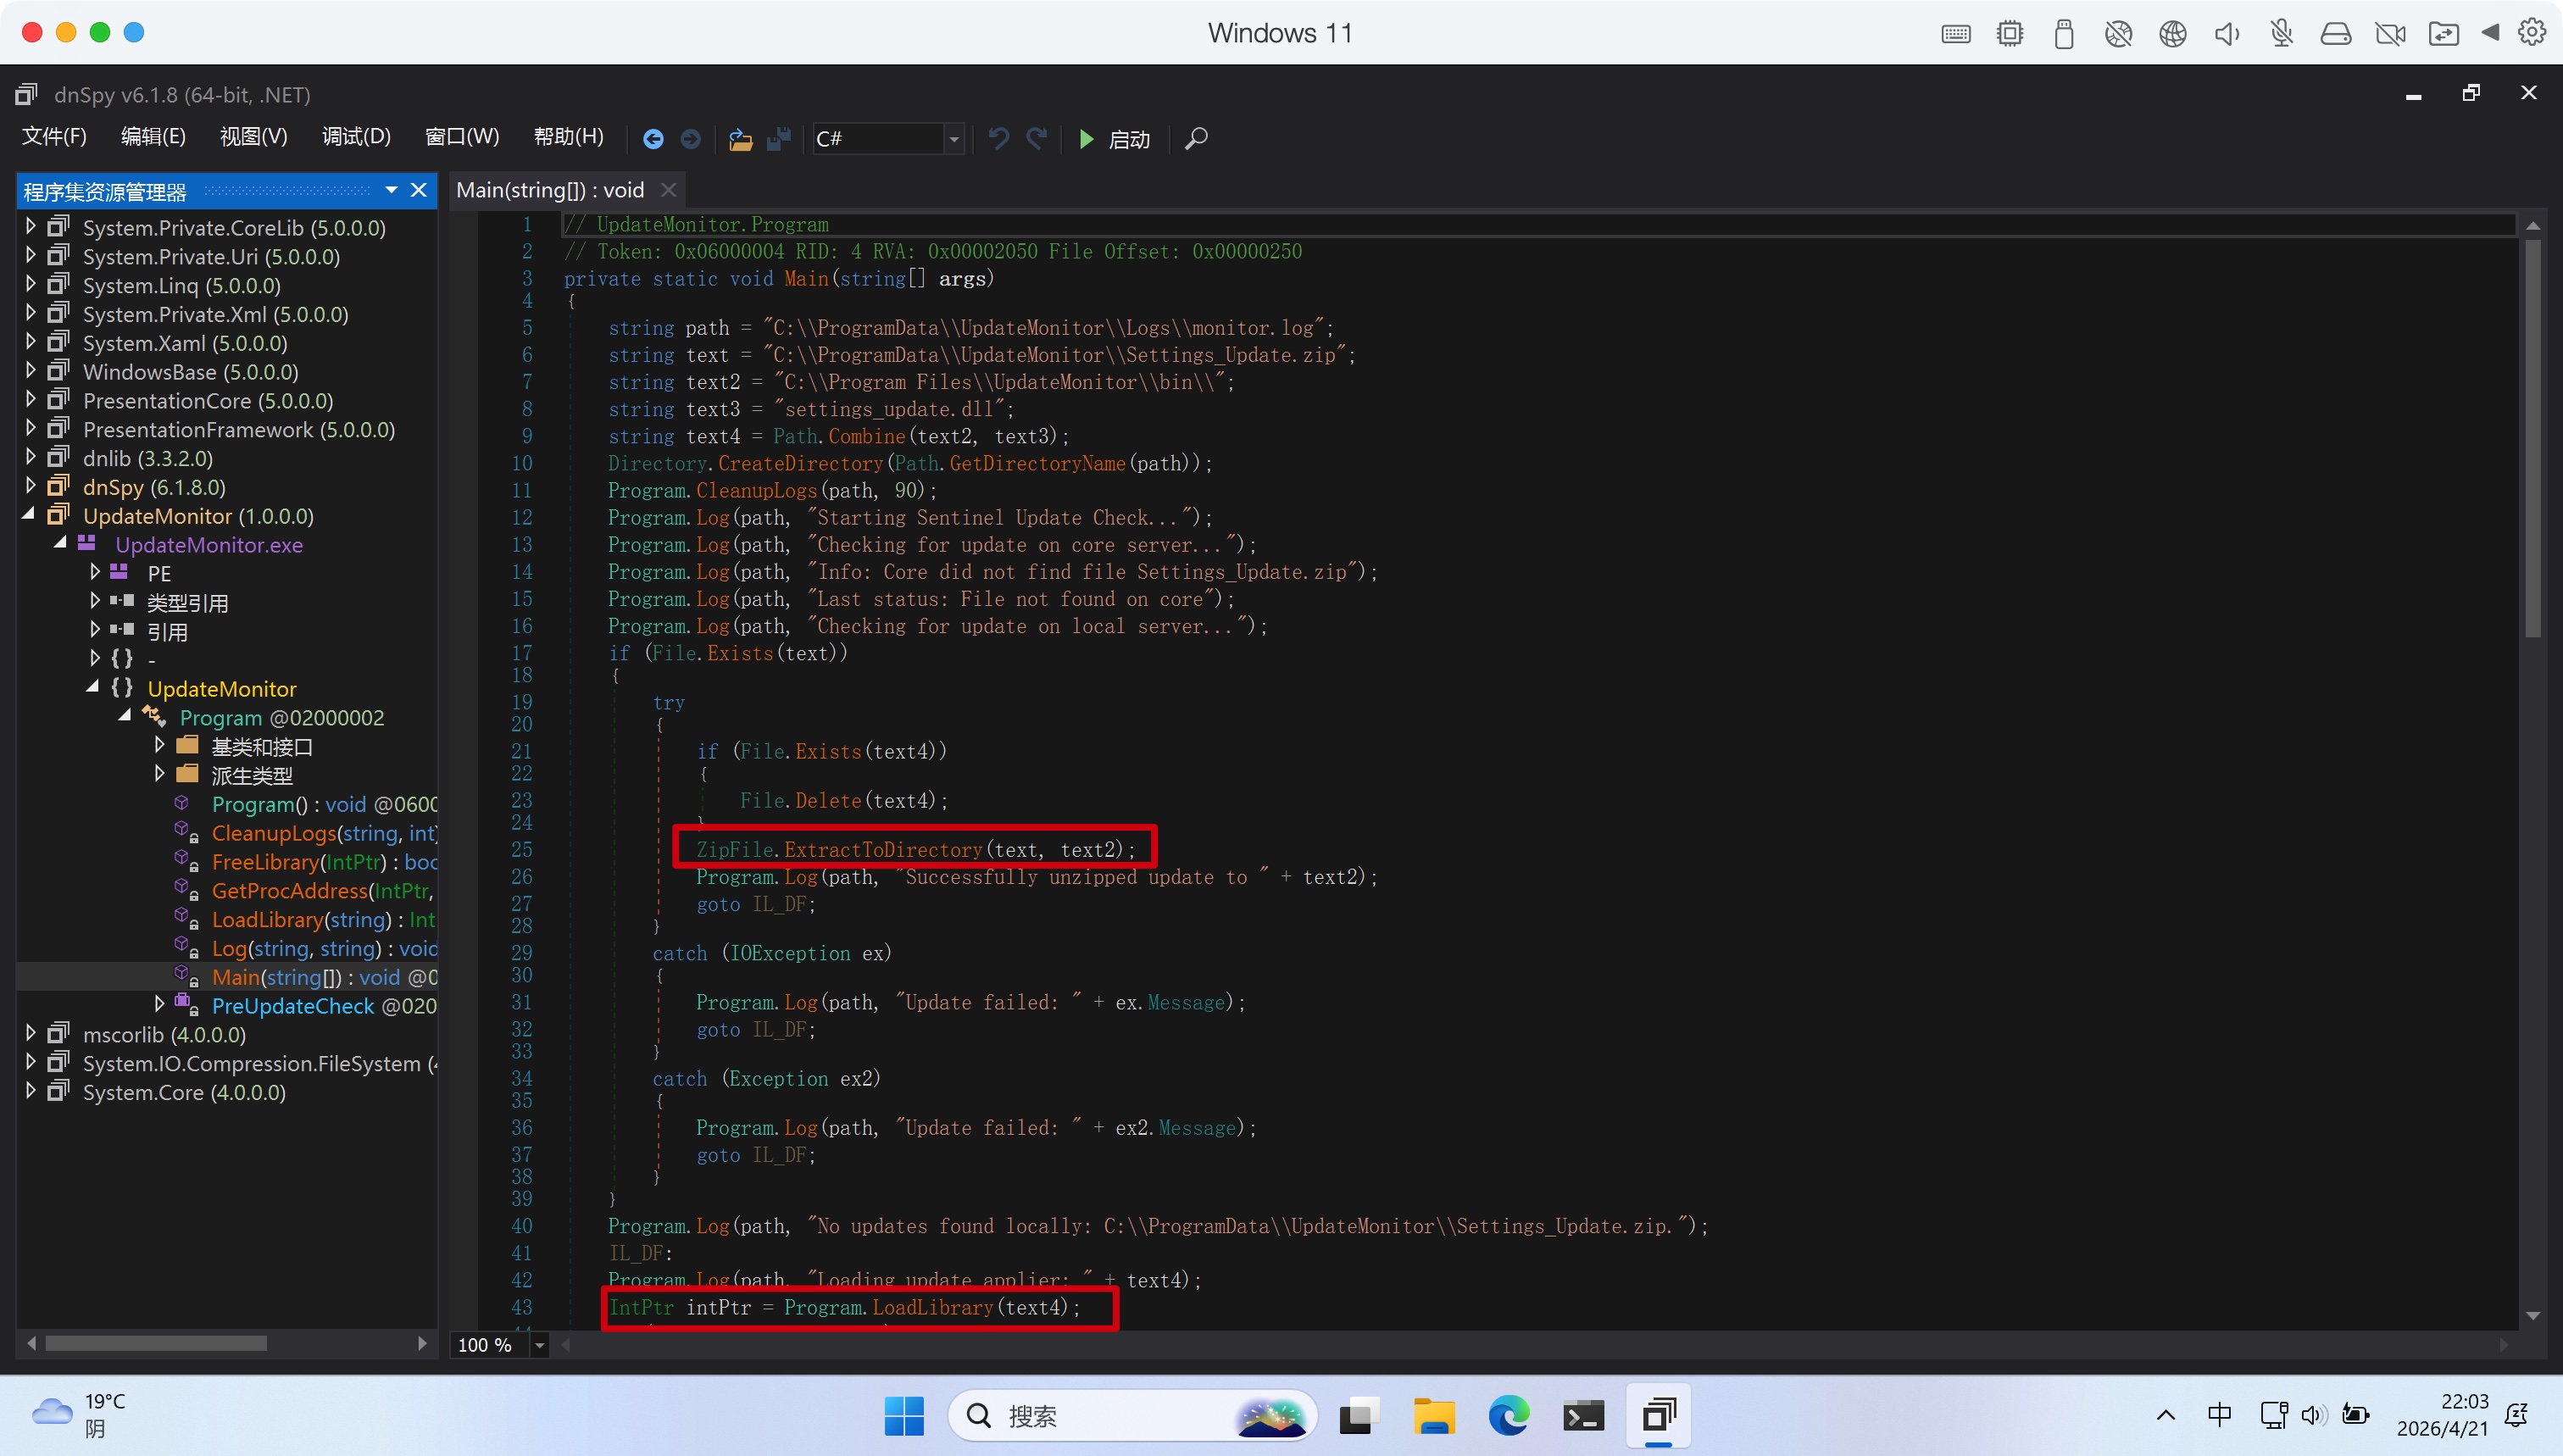The image size is (2563, 1456).
Task: Close the assembly explorer panel
Action: [419, 190]
